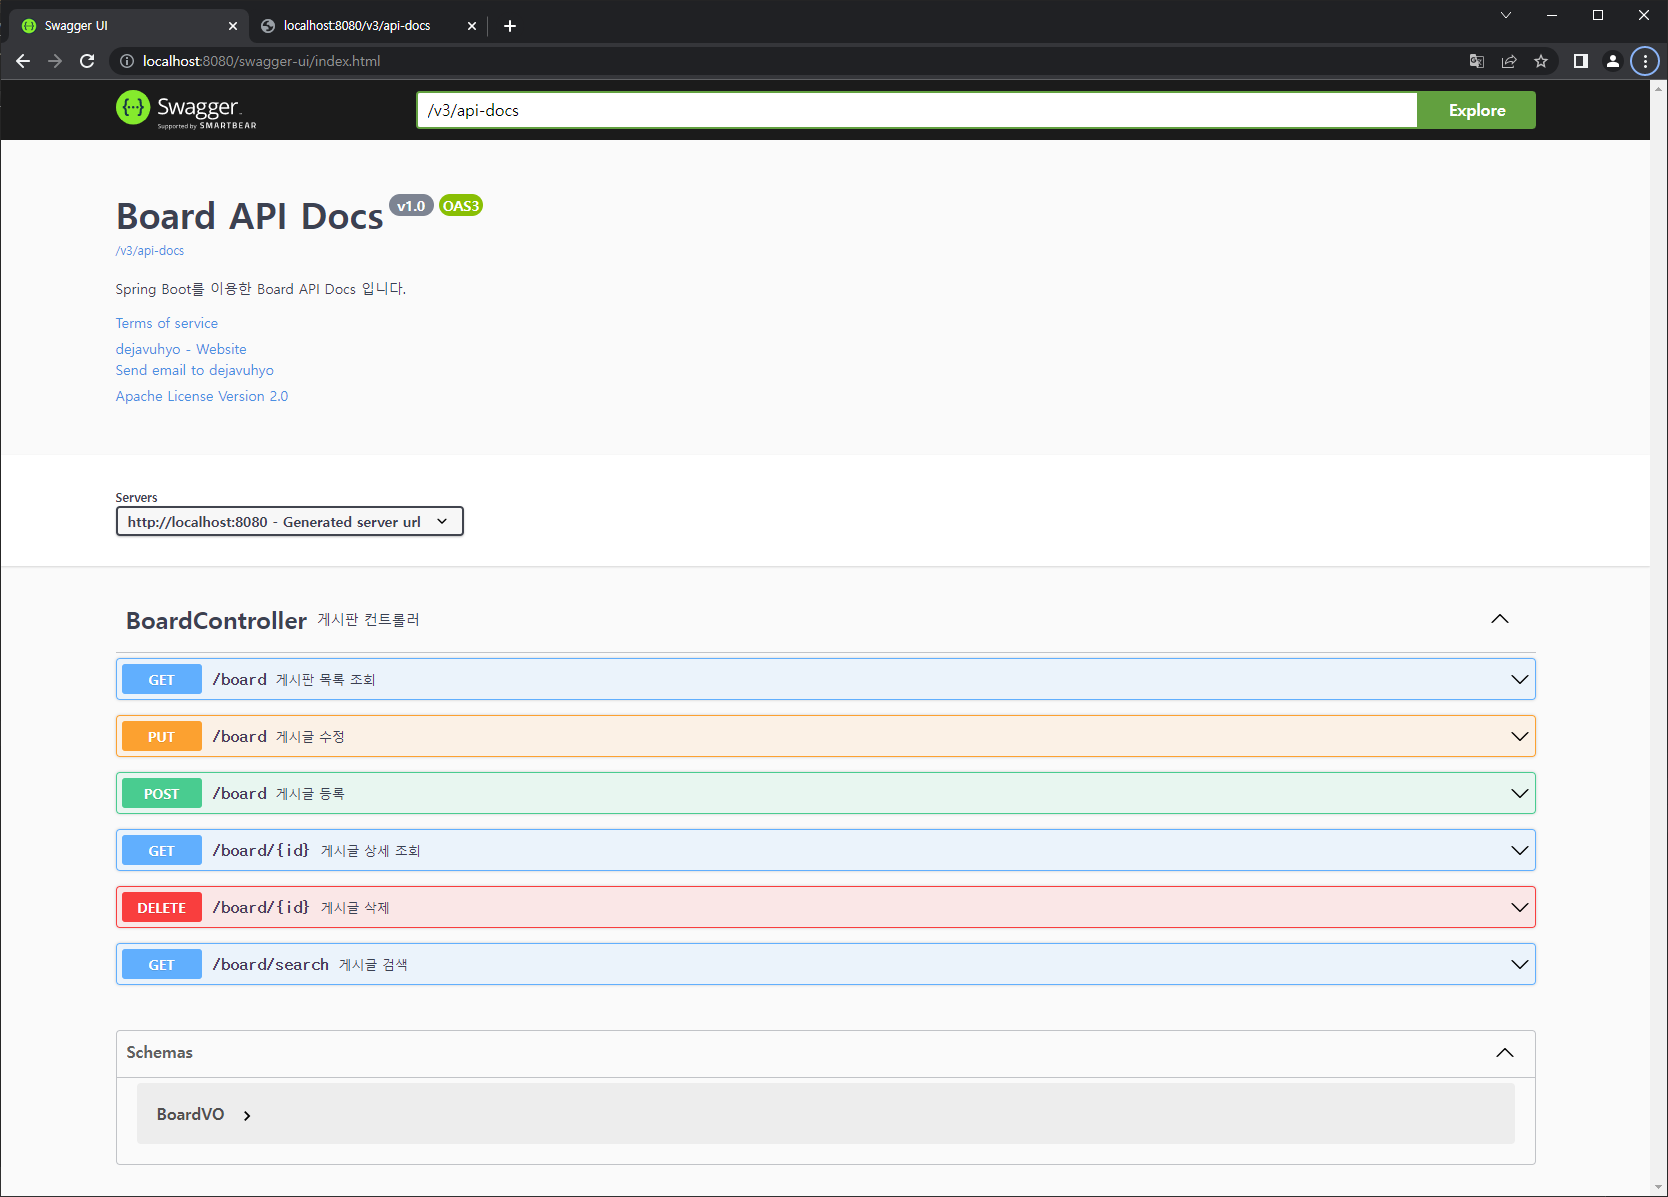The image size is (1668, 1197).
Task: Open the Servers dropdown
Action: point(289,521)
